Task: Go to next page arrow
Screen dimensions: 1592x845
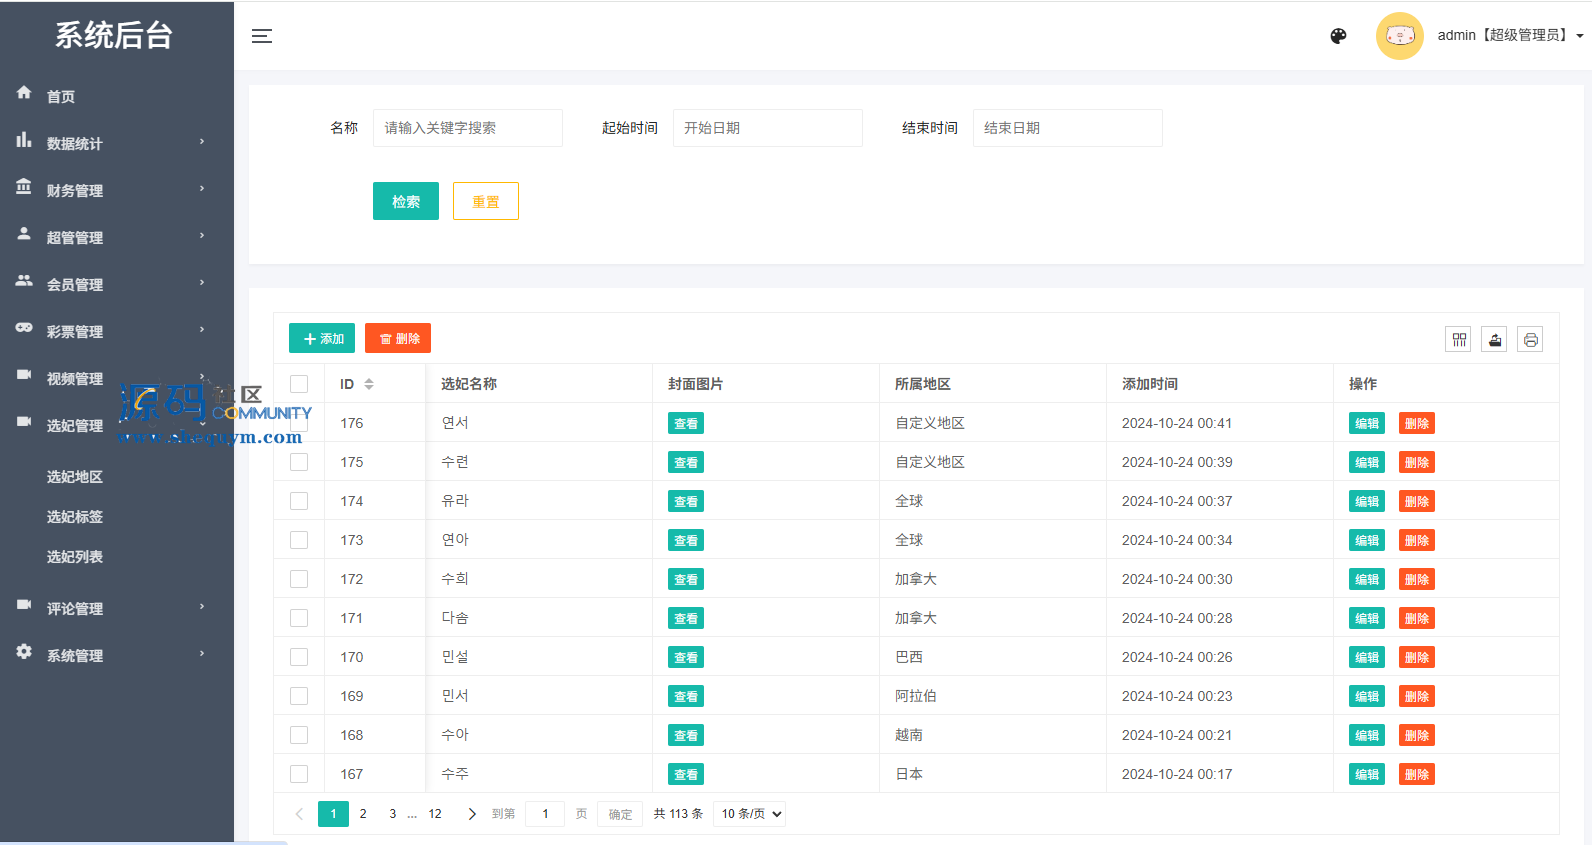Action: coord(472,814)
